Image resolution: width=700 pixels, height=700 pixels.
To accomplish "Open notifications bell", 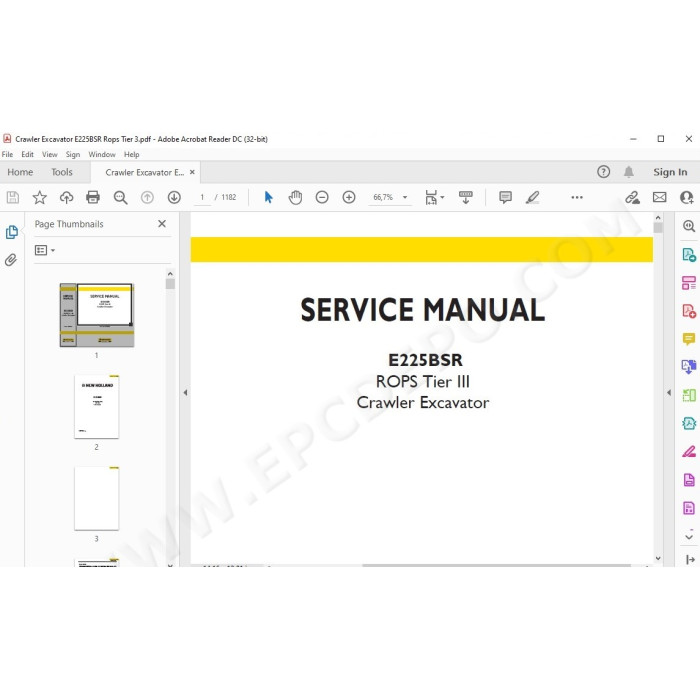I will point(629,172).
